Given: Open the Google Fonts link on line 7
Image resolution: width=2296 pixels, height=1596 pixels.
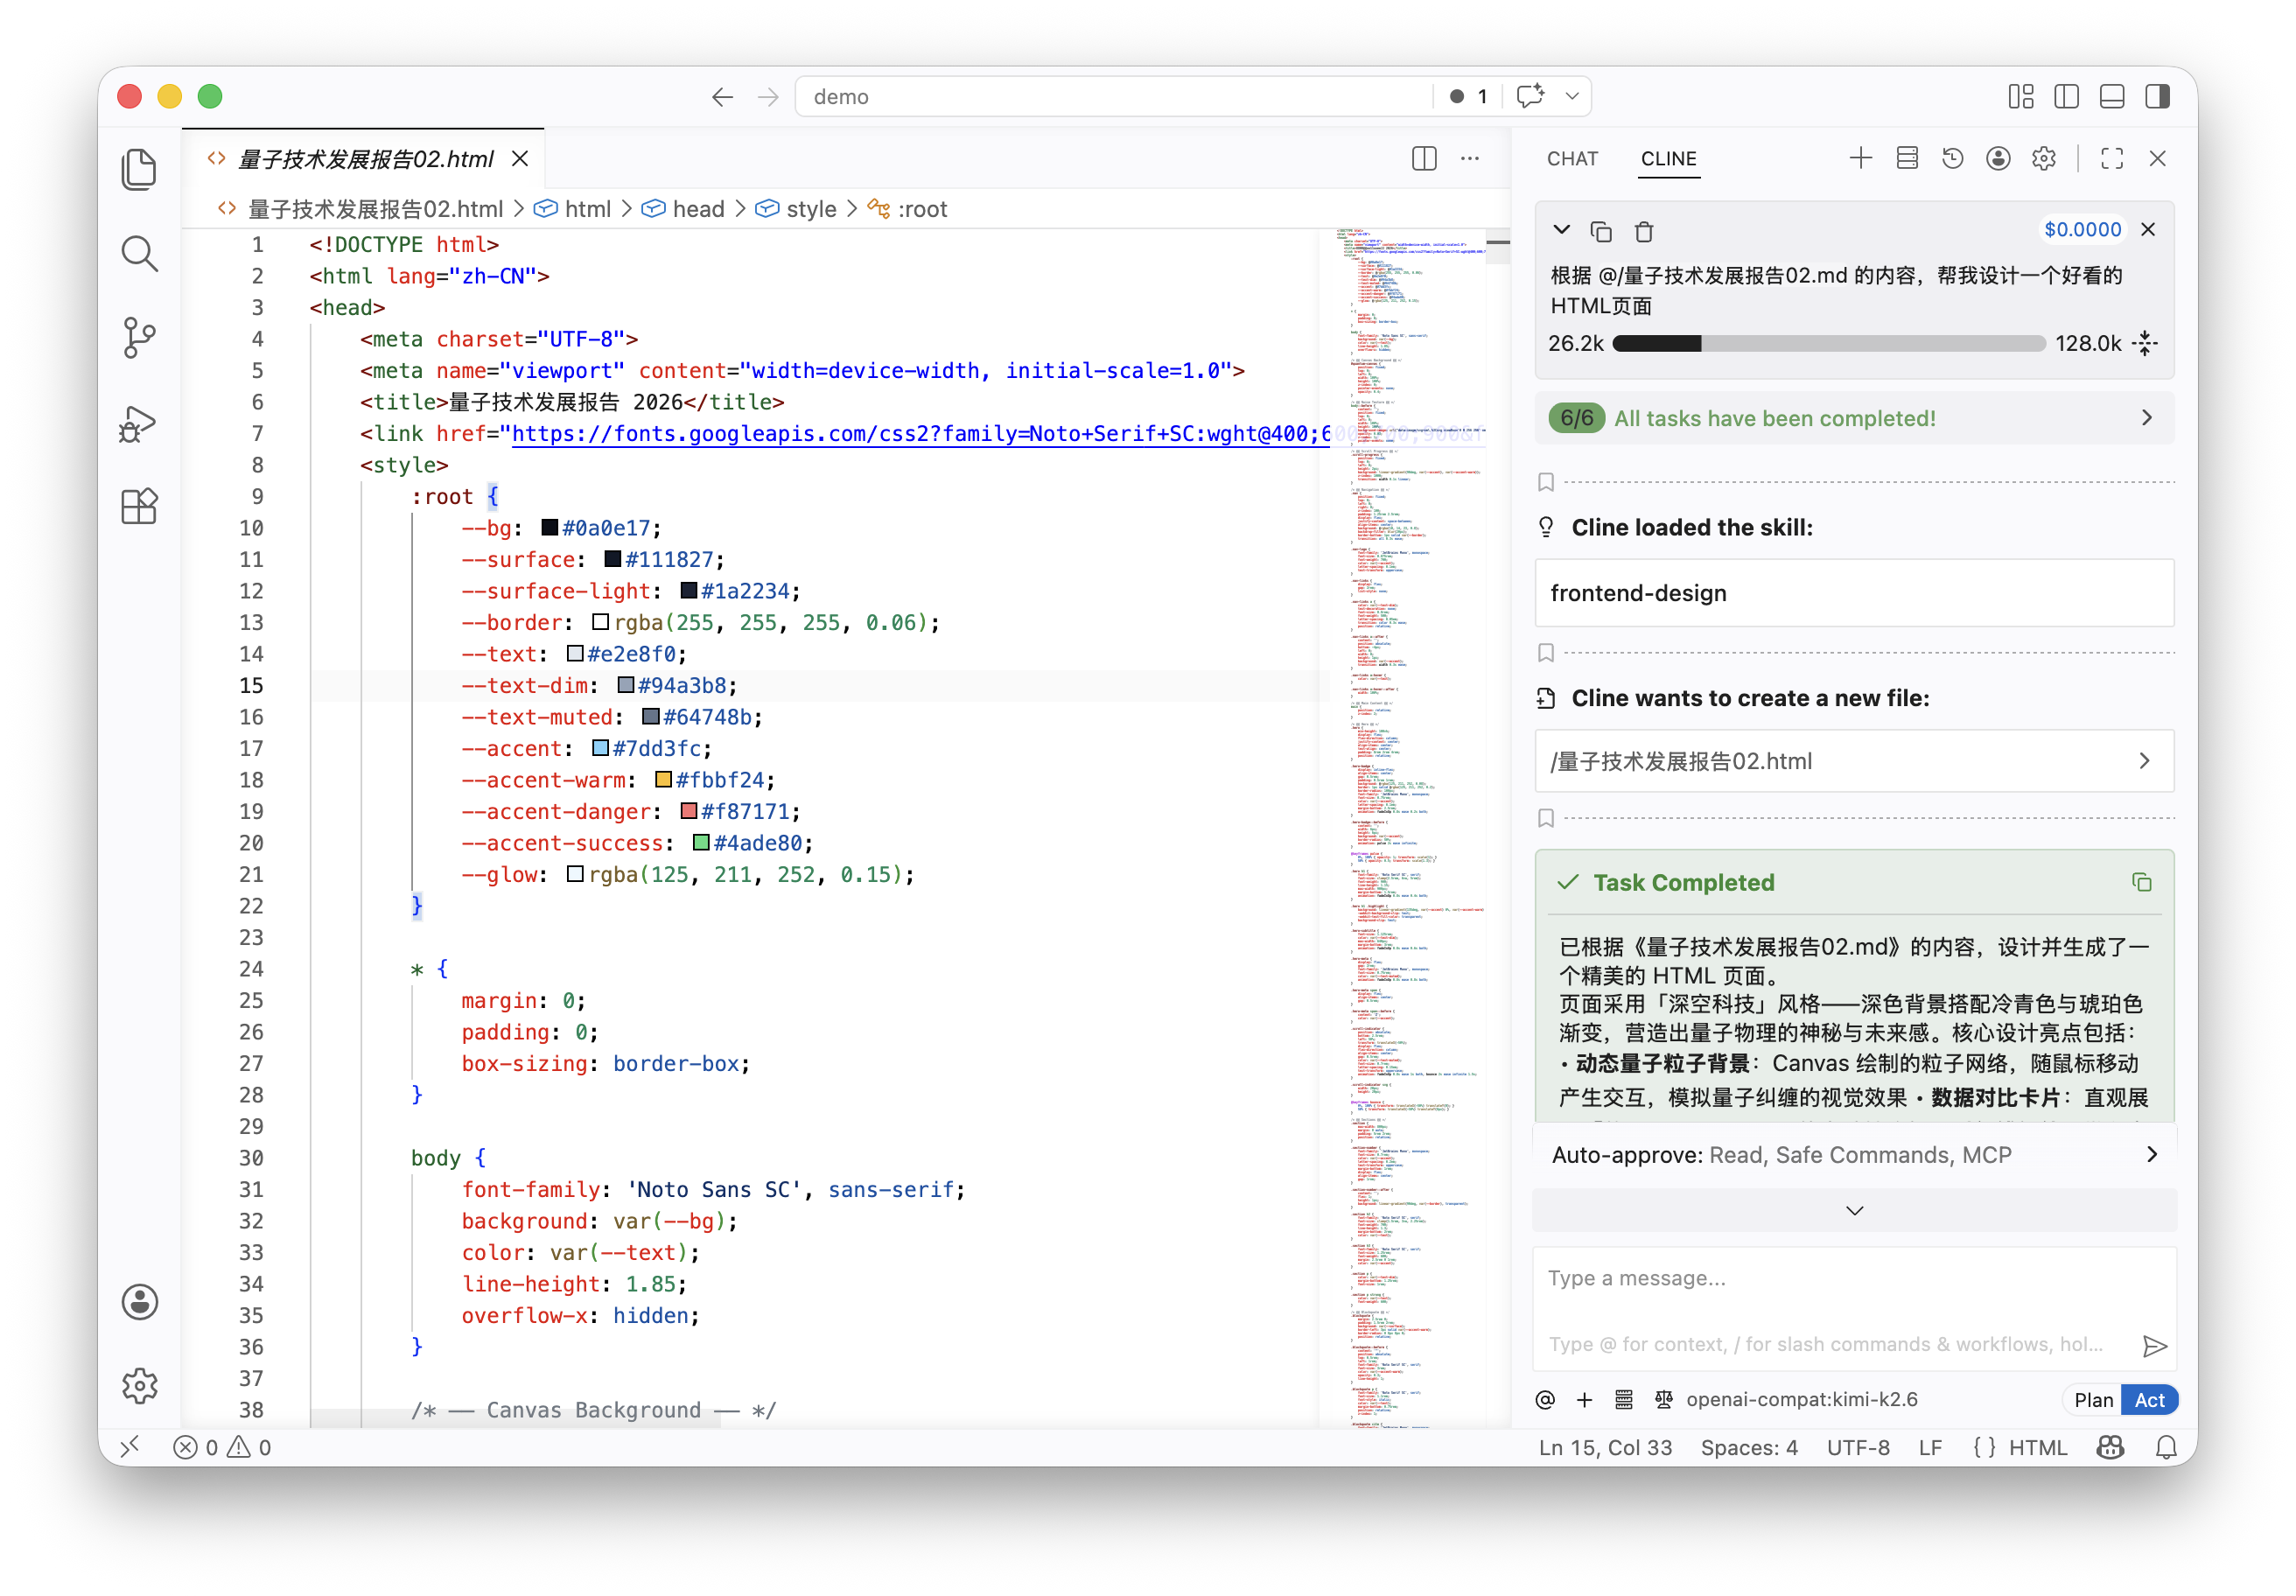Looking at the screenshot, I should tap(921, 433).
